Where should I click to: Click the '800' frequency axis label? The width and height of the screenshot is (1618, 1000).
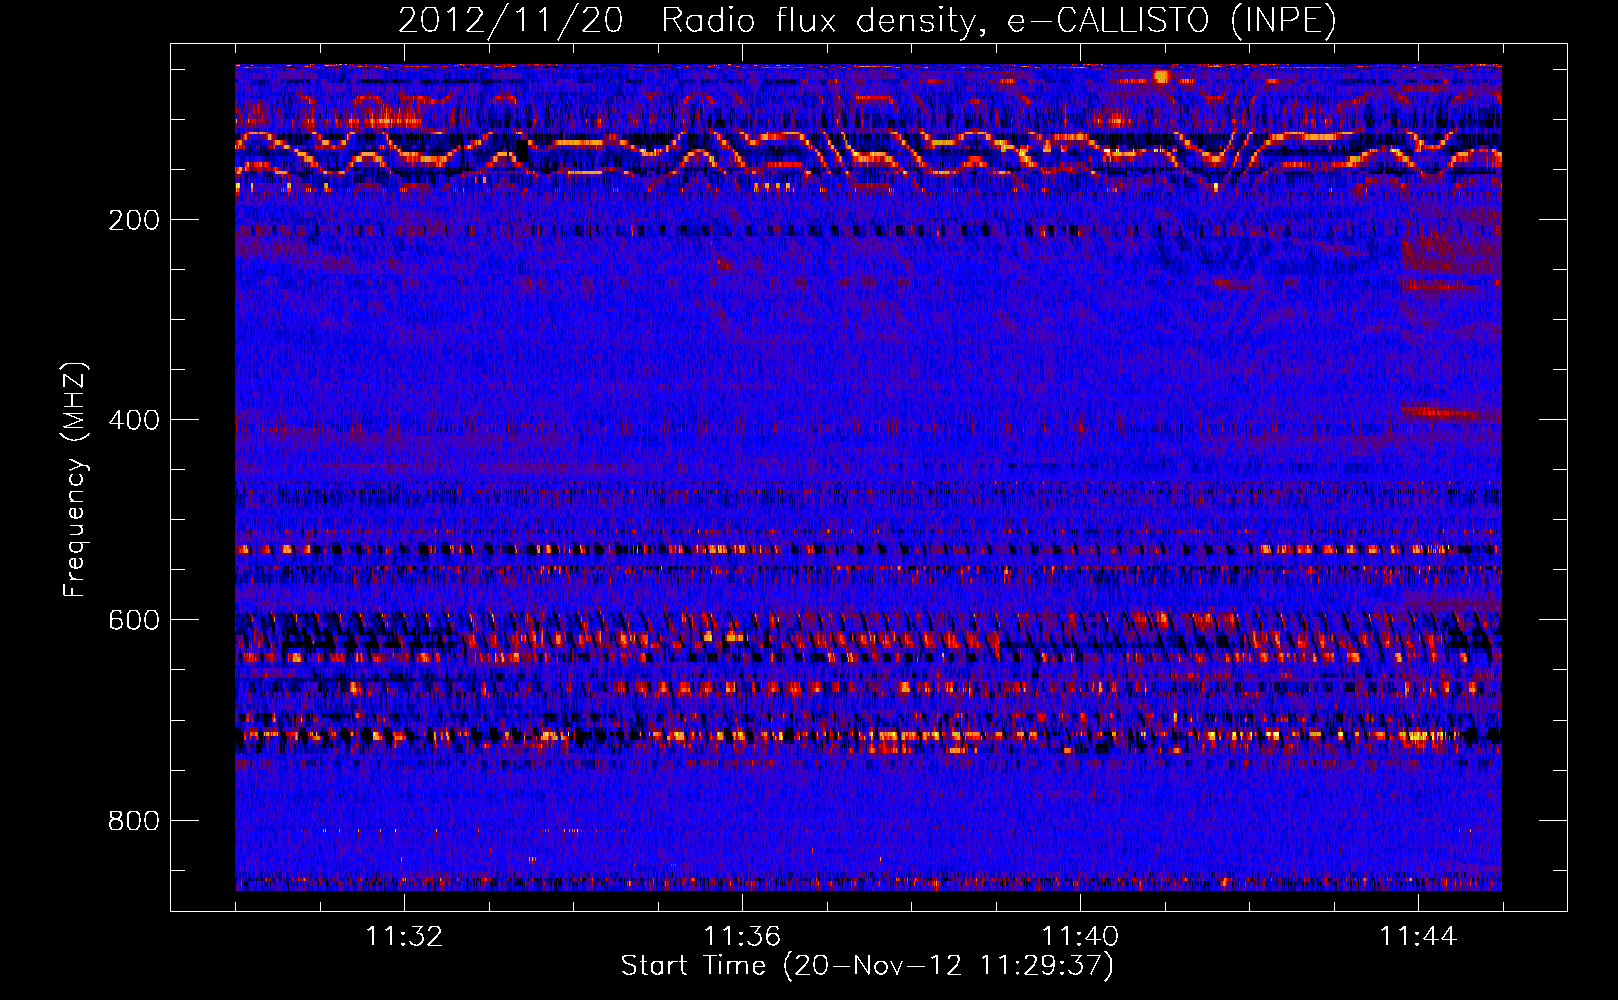point(134,821)
